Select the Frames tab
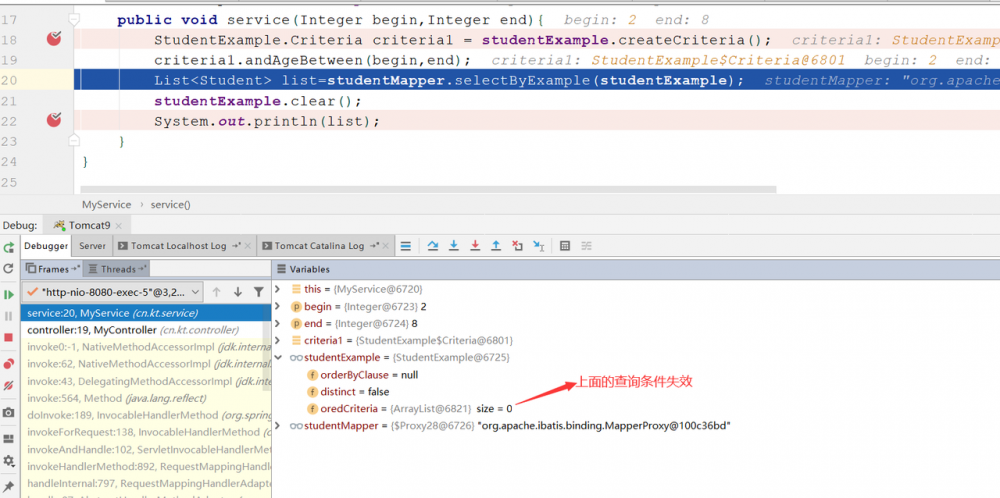 54,269
